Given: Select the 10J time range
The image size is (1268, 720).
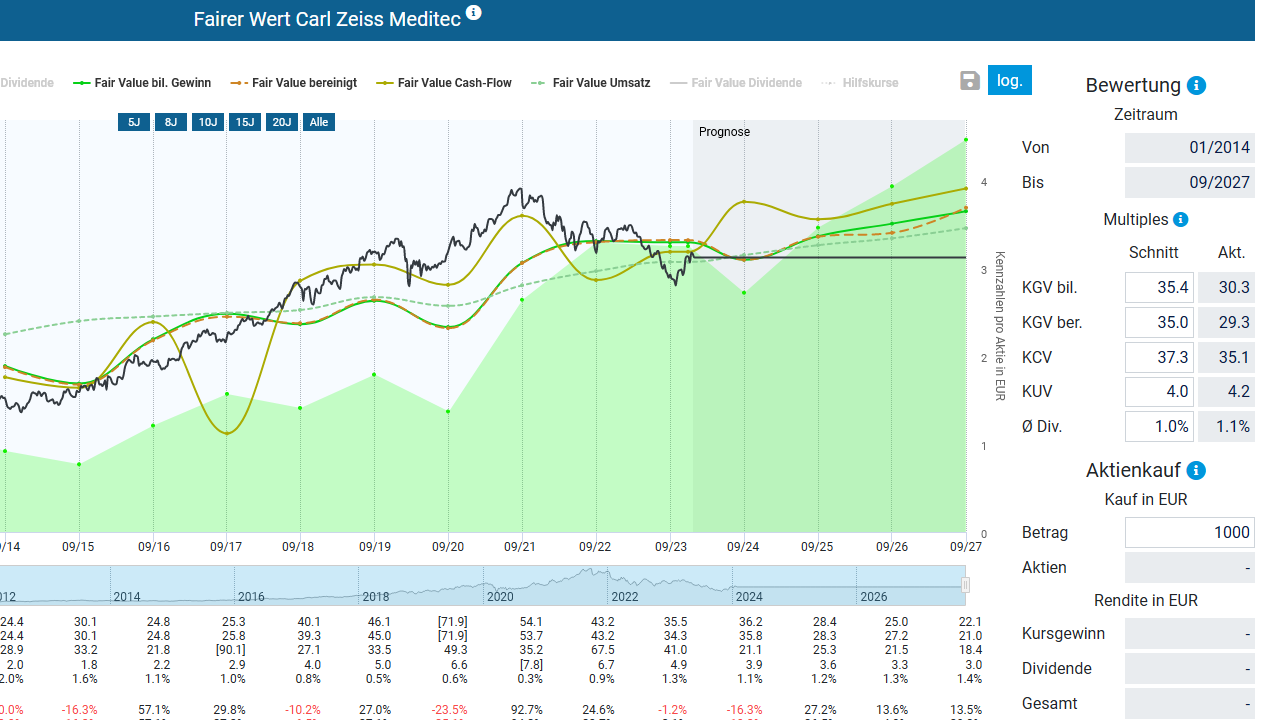Looking at the screenshot, I should point(208,122).
